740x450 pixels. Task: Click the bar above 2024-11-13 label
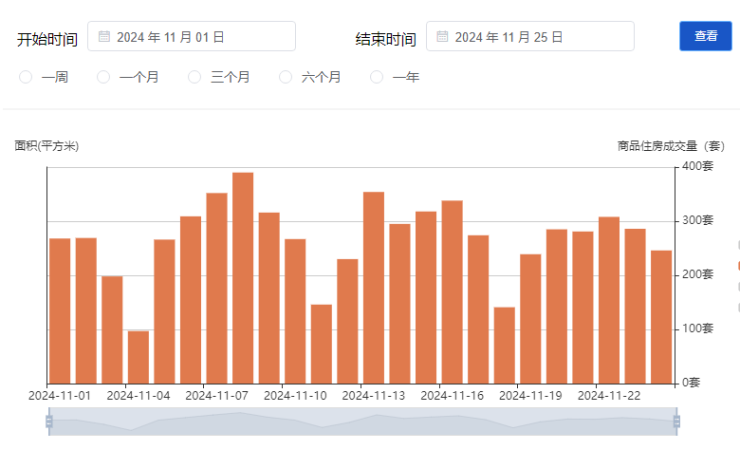coord(374,288)
